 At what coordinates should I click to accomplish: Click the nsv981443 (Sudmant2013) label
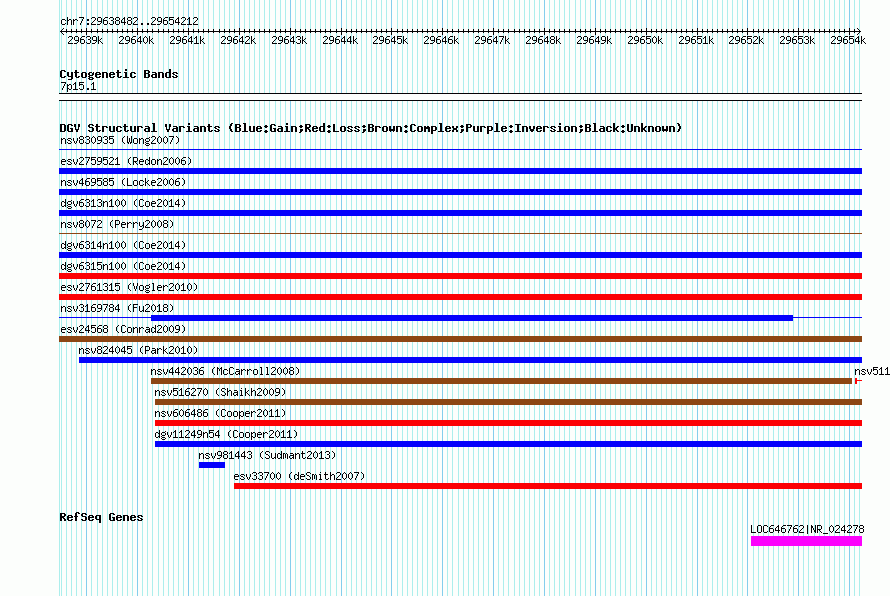[267, 455]
